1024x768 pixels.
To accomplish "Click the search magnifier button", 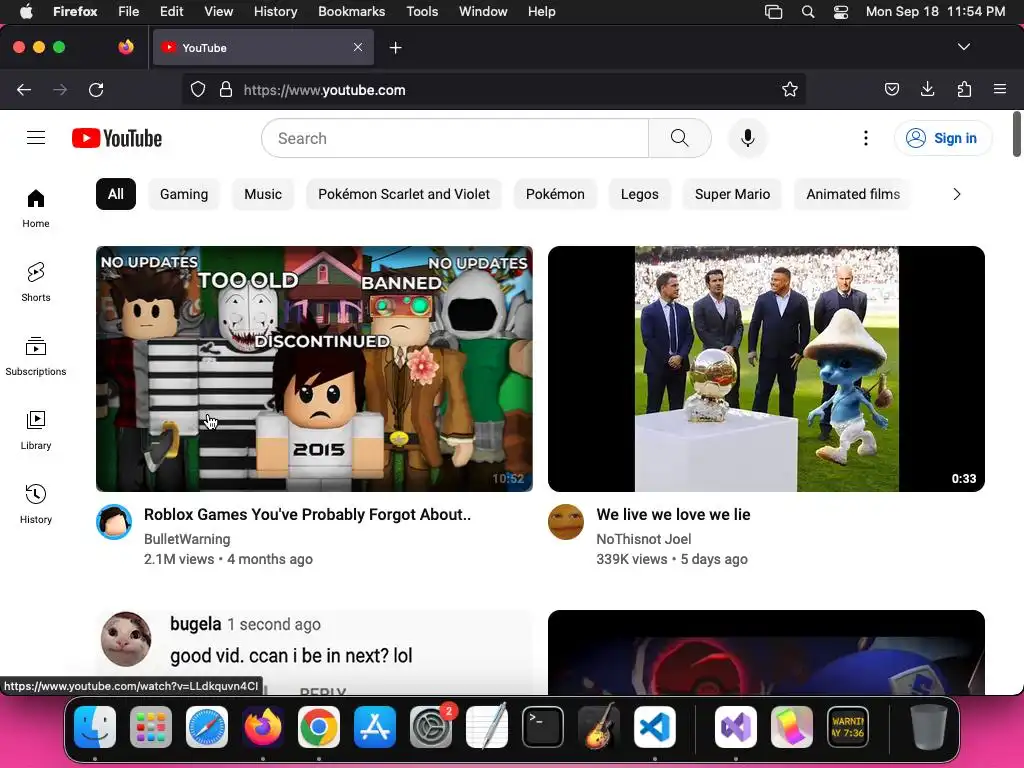I will pyautogui.click(x=680, y=138).
